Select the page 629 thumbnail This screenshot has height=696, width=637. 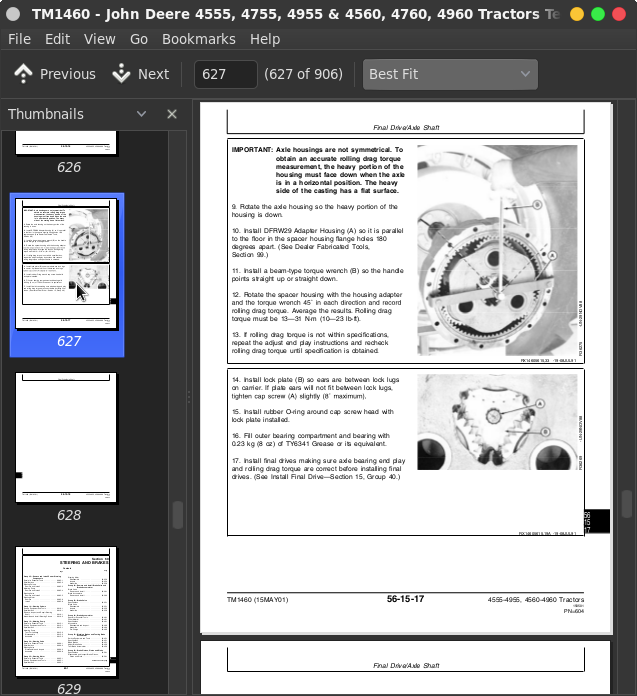67,611
